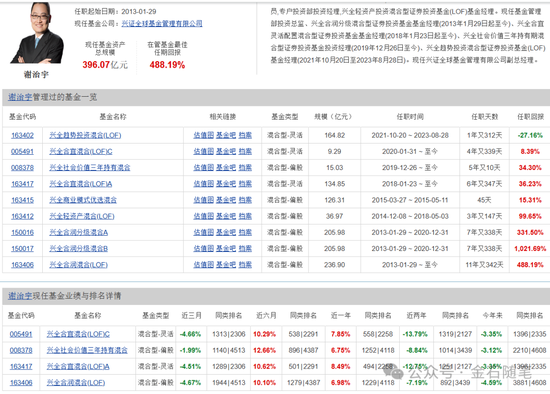Open fund code 150016 link

(22, 233)
